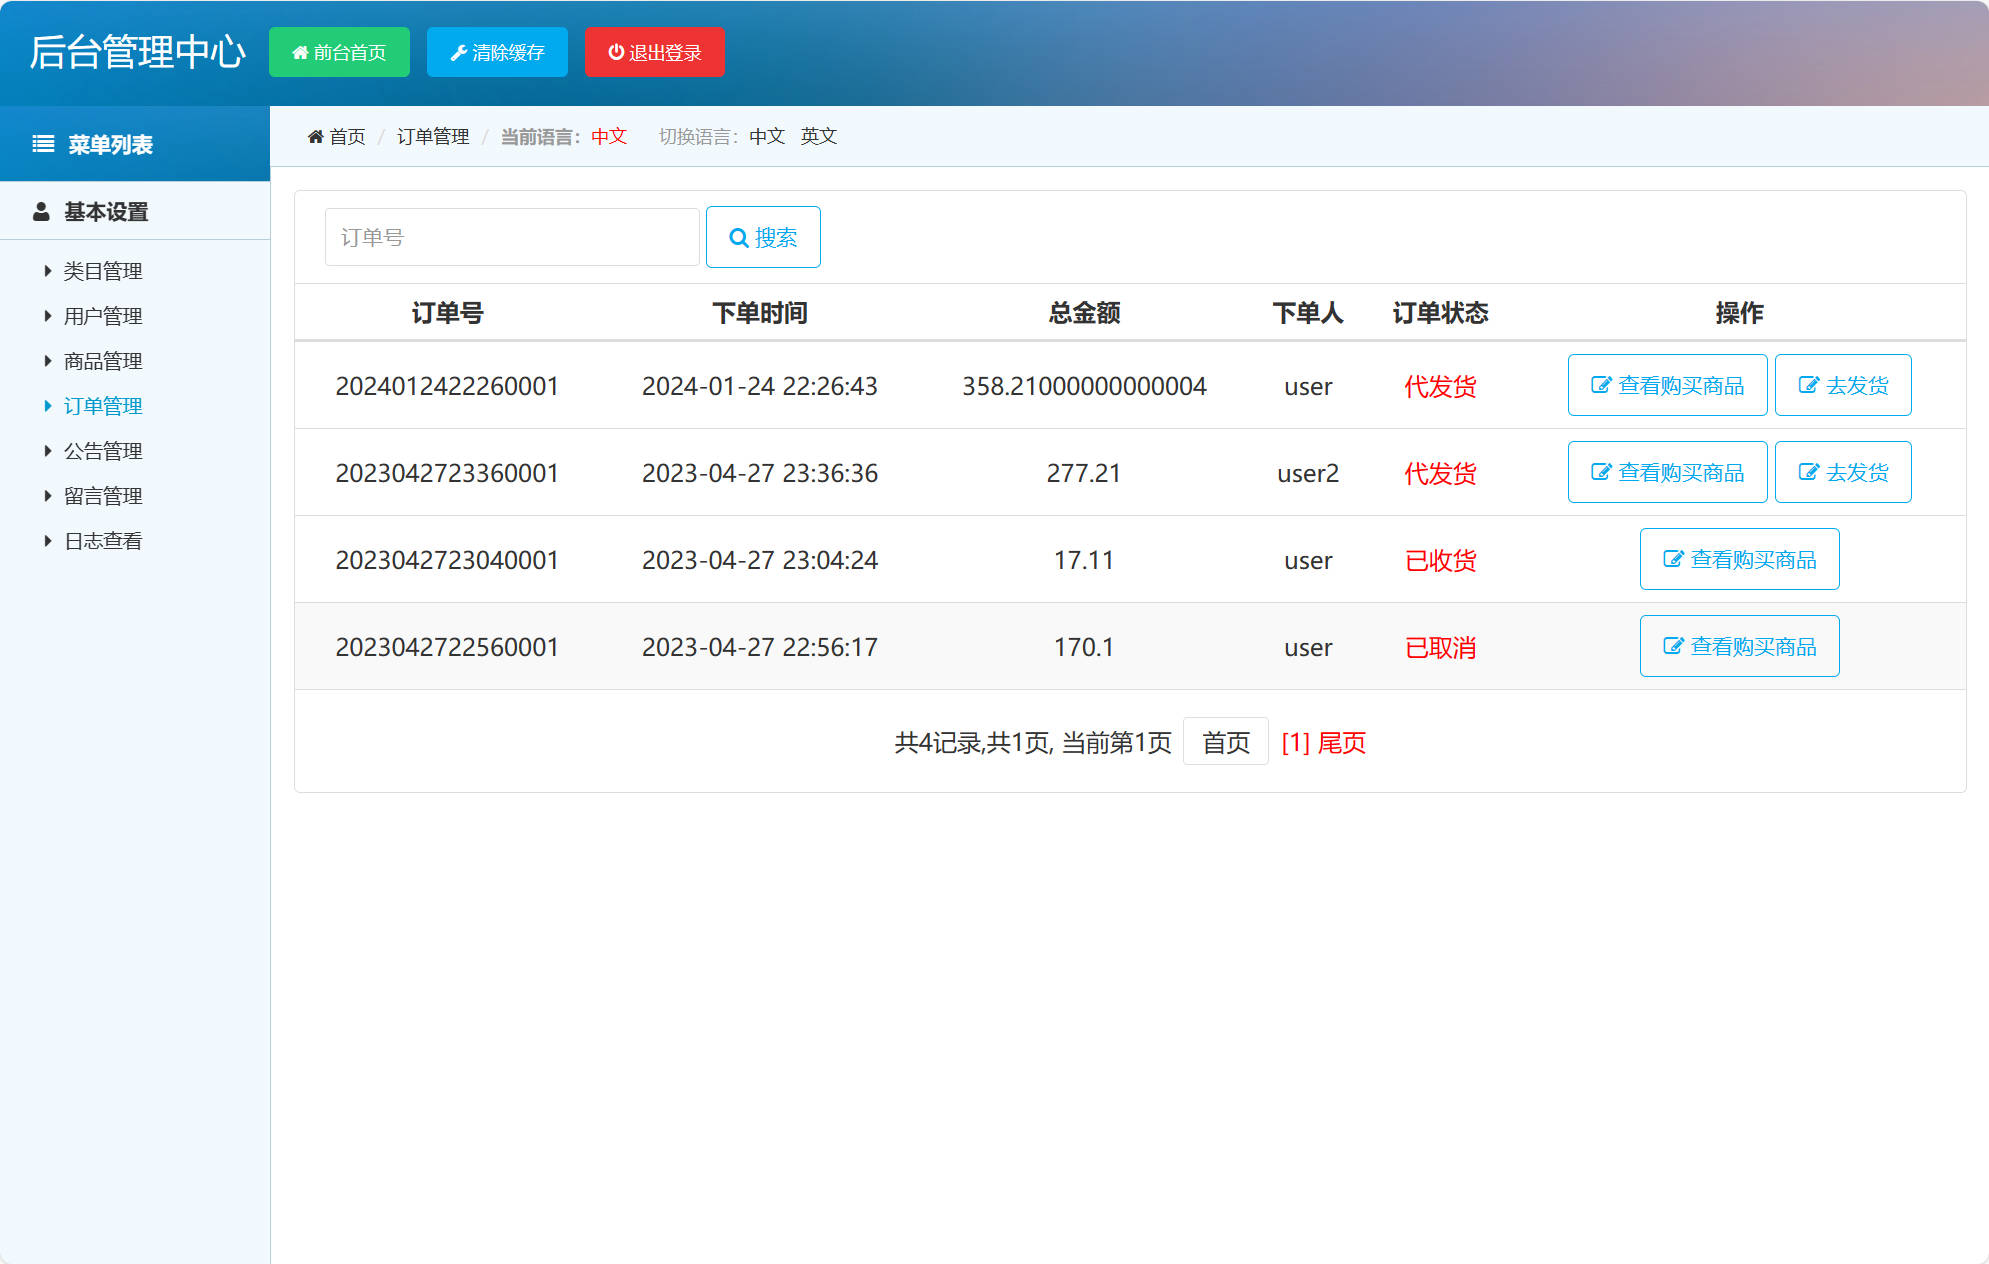Switch language to 英文

tap(818, 136)
